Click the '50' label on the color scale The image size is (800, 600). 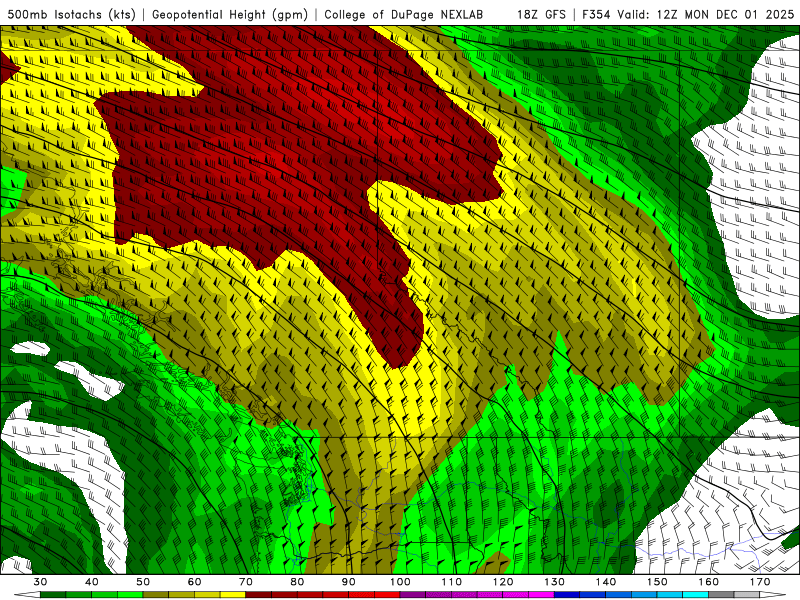coord(143,582)
